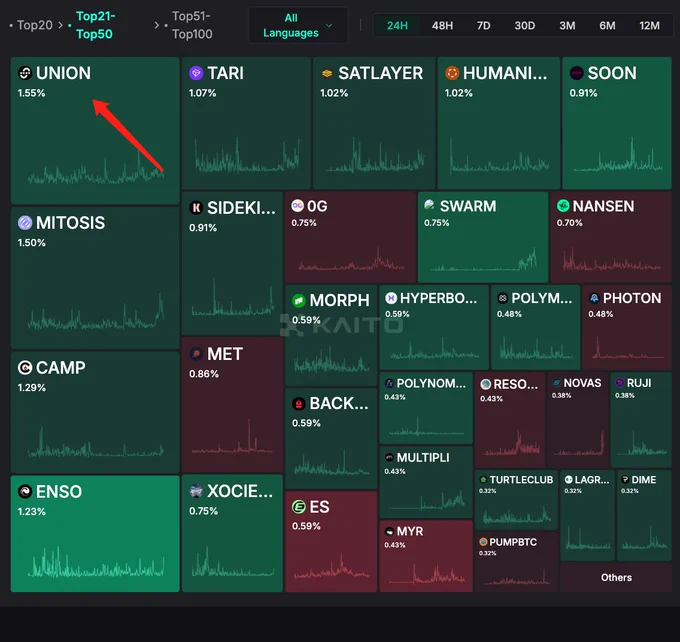Click the MET 0.86% value
Viewport: 680px width, 642px height.
tap(204, 373)
